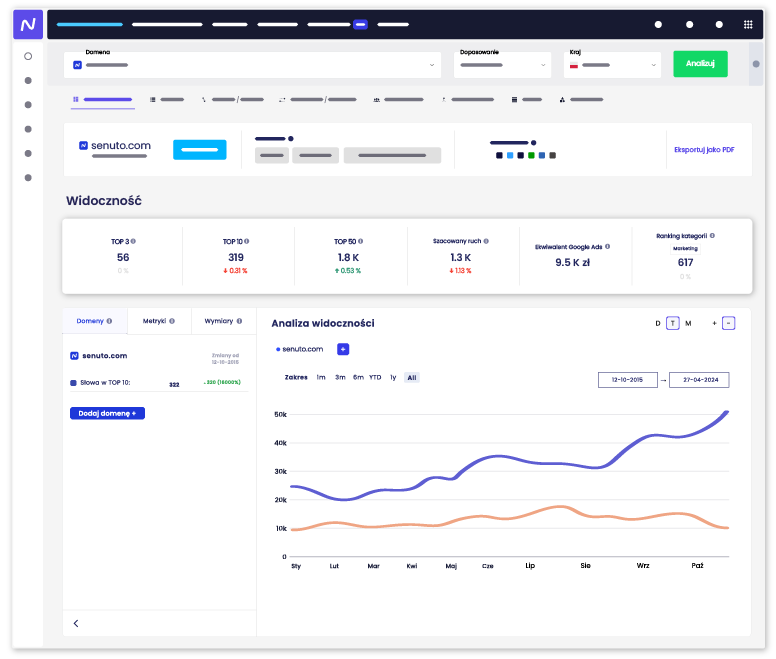Image resolution: width=776 pixels, height=659 pixels.
Task: Toggle the T weekly view option
Action: pyautogui.click(x=673, y=324)
